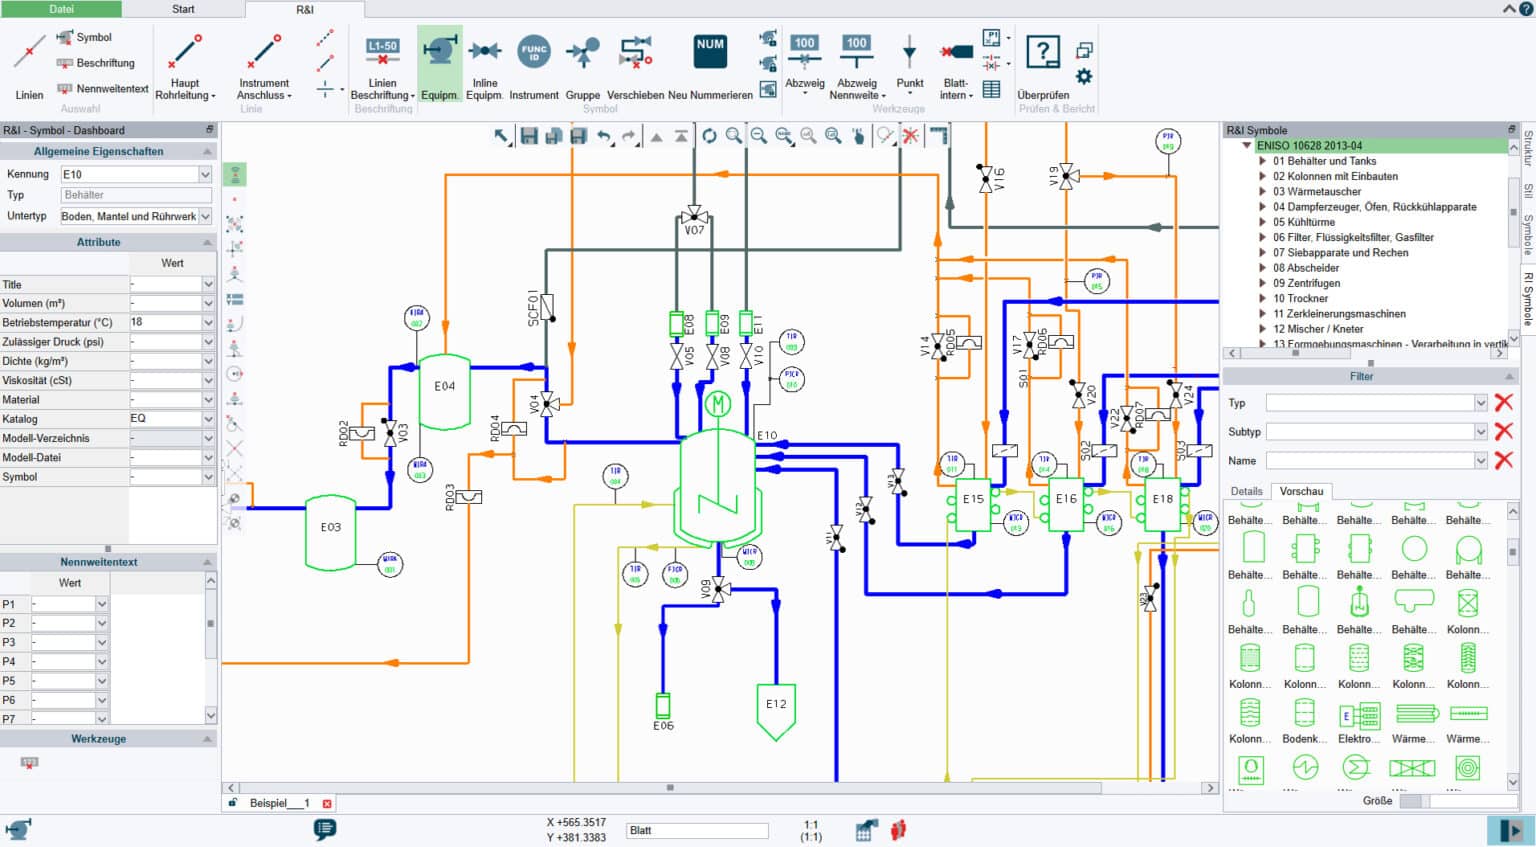The image size is (1536, 847).
Task: Collapse the Attribute section header
Action: tap(205, 241)
